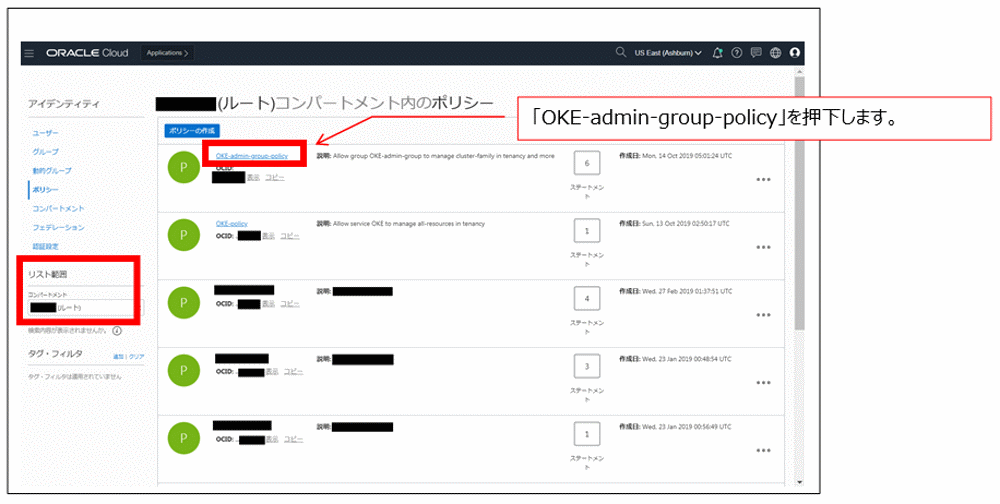The height and width of the screenshot is (504, 1000).
Task: Open actions menu for policy created 23 Jan 2019 00:56:49
Action: pyautogui.click(x=763, y=450)
